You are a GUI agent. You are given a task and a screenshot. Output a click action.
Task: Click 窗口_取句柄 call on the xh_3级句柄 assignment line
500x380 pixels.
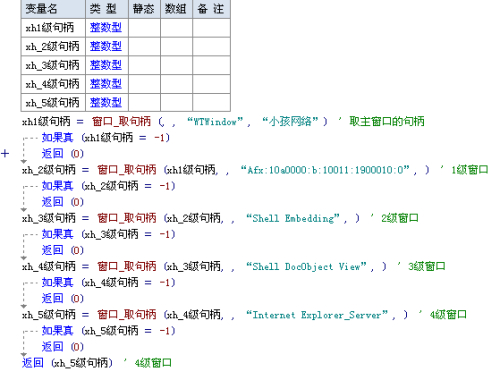(x=127, y=218)
